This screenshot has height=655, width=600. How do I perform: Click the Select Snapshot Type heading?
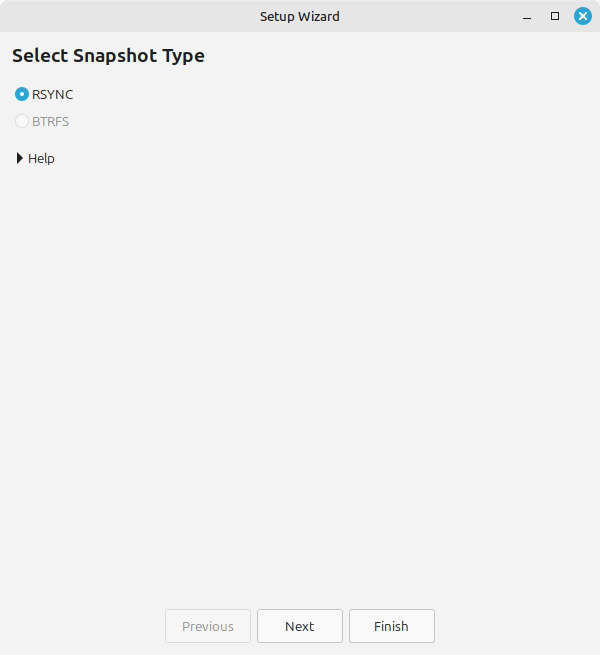108,56
